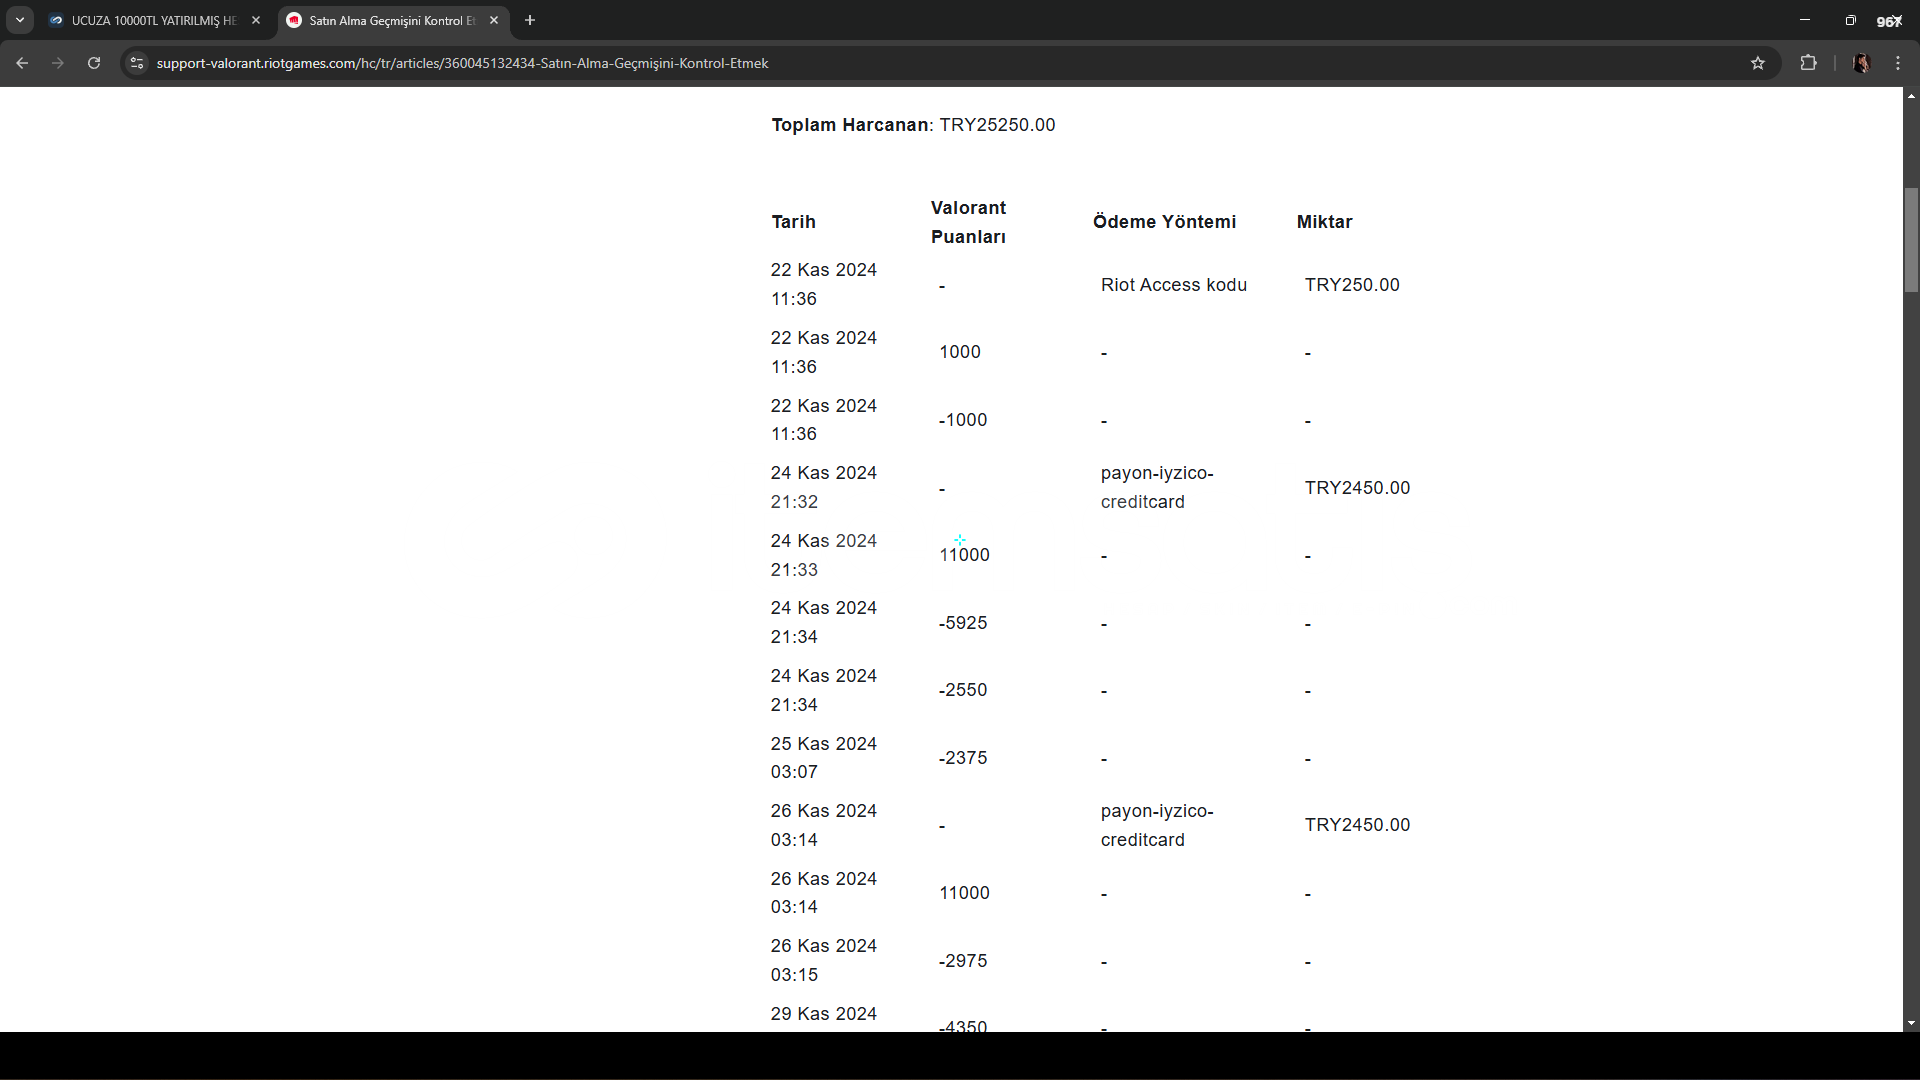Click the page scrollbar thumb
The height and width of the screenshot is (1080, 1920).
click(1911, 240)
